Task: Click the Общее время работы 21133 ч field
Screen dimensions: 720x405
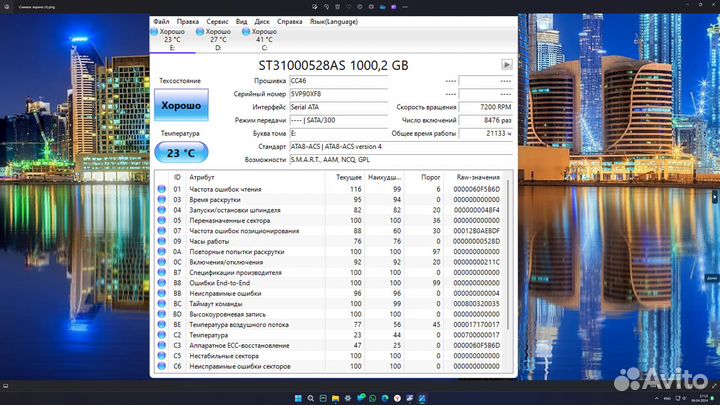Action: [x=486, y=134]
